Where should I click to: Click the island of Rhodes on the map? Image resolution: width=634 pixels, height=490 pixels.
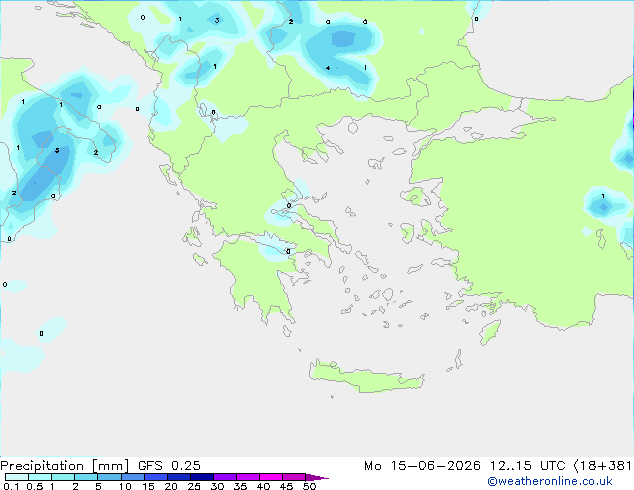(490, 332)
